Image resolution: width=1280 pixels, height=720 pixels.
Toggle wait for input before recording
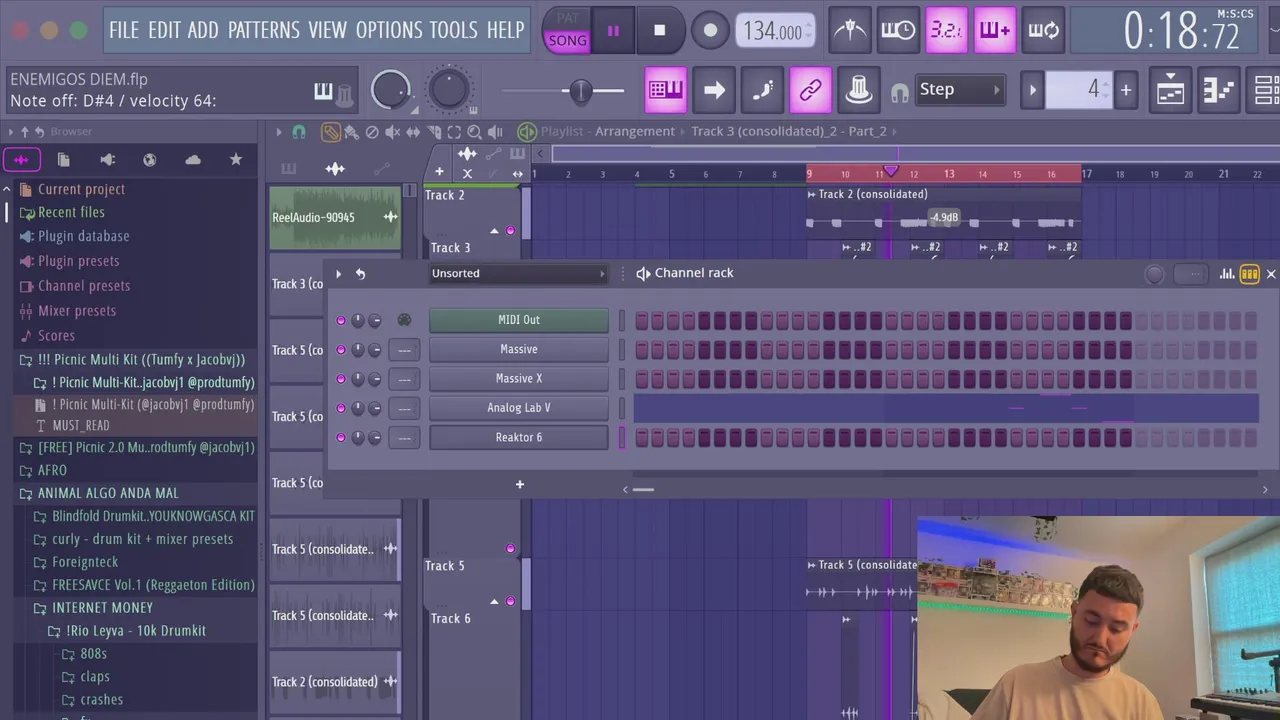(898, 30)
